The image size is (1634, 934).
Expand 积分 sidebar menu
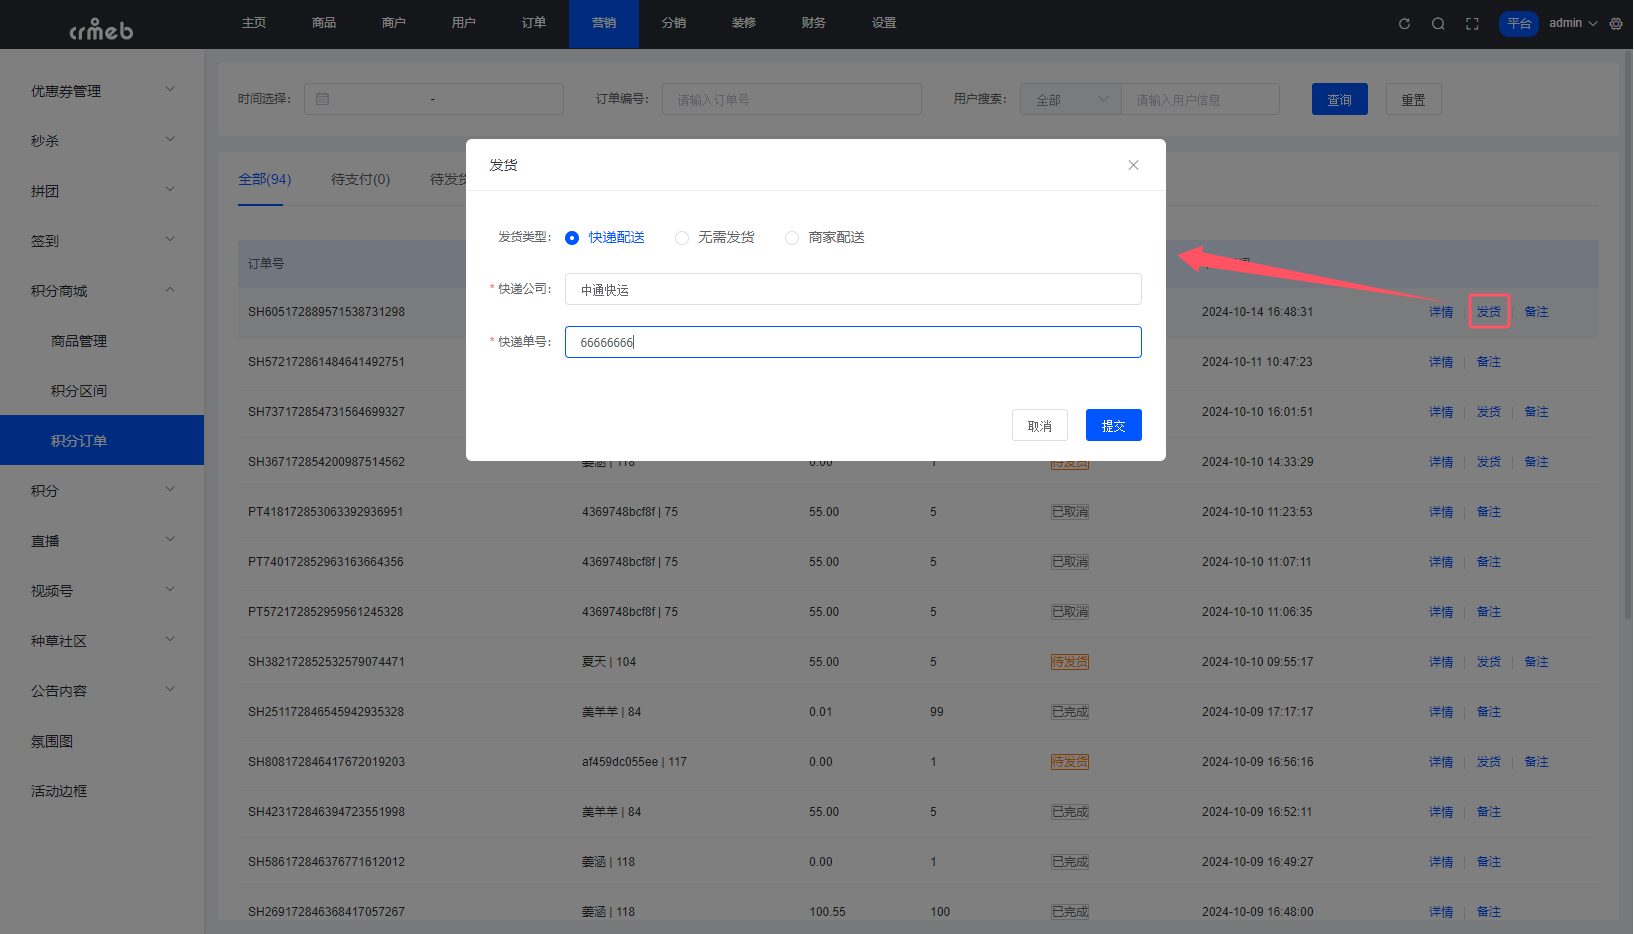102,491
